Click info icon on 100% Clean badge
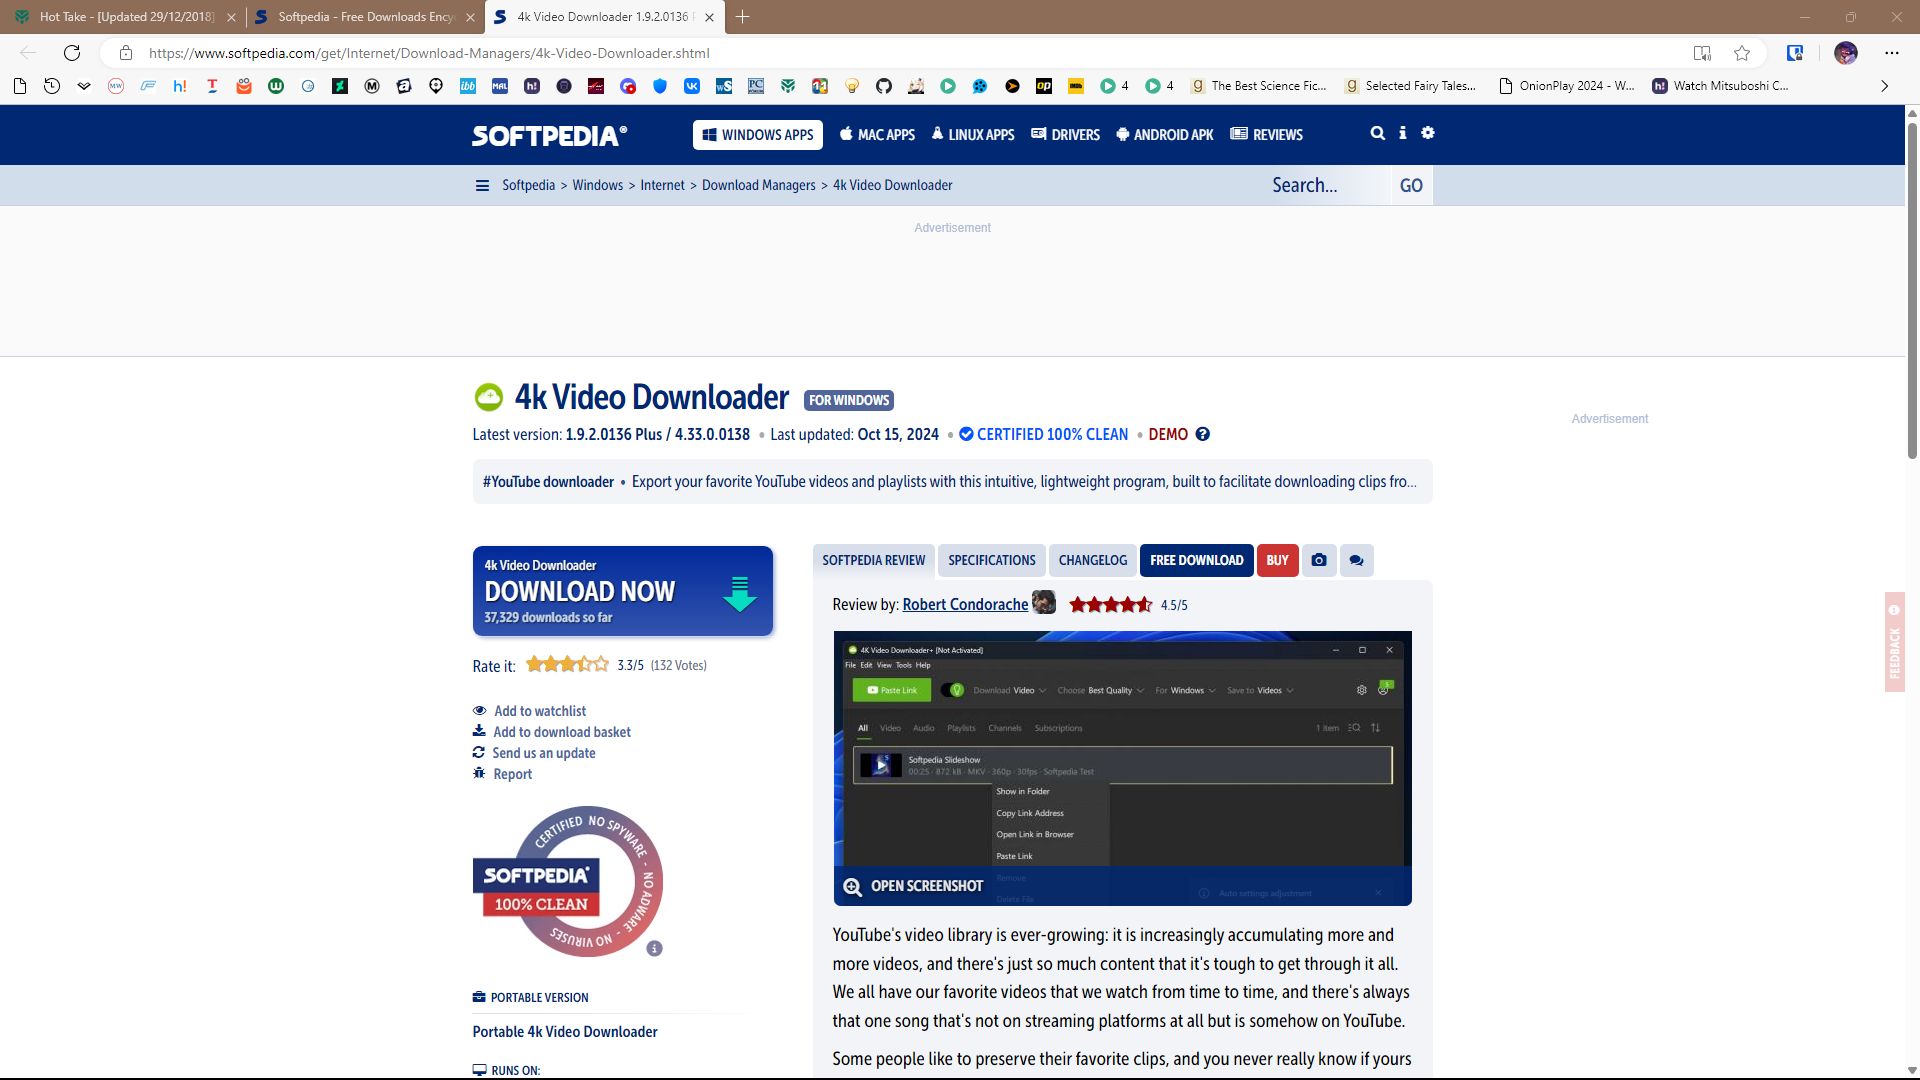 pyautogui.click(x=654, y=948)
